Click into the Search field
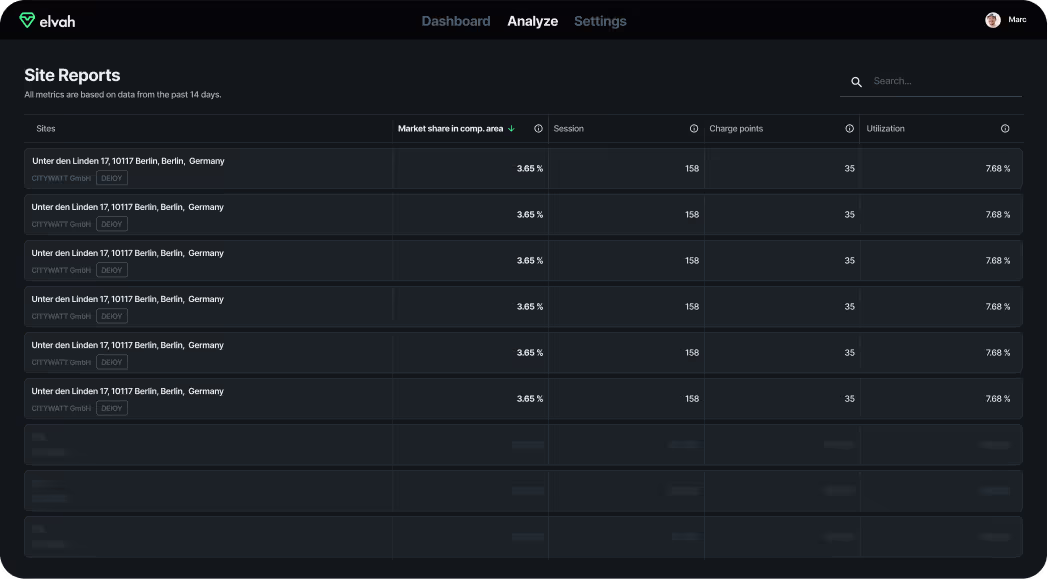 [930, 81]
